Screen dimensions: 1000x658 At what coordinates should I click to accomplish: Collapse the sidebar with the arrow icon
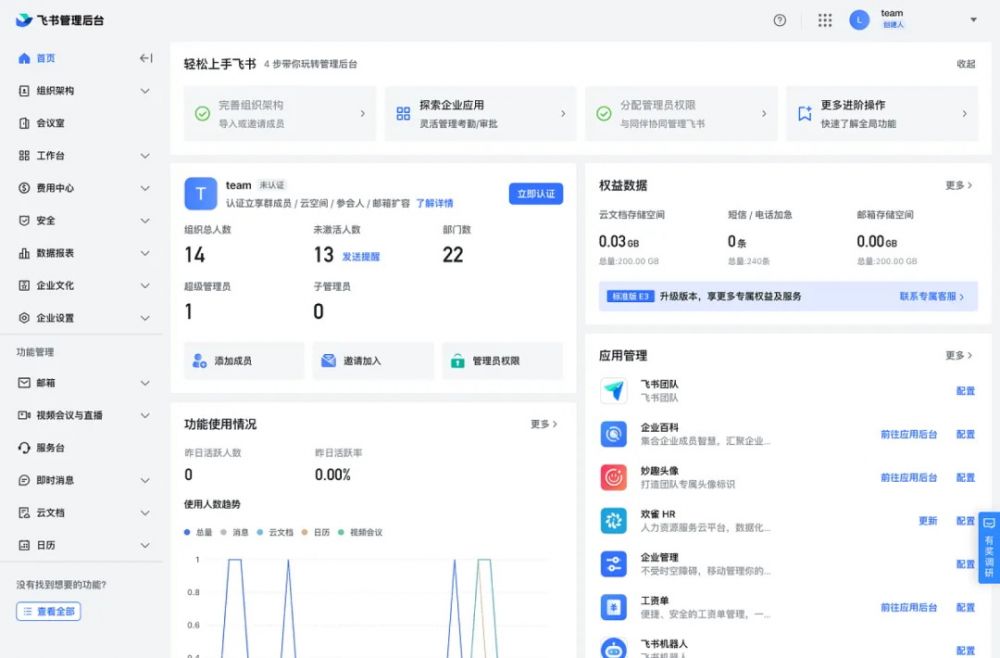[146, 58]
